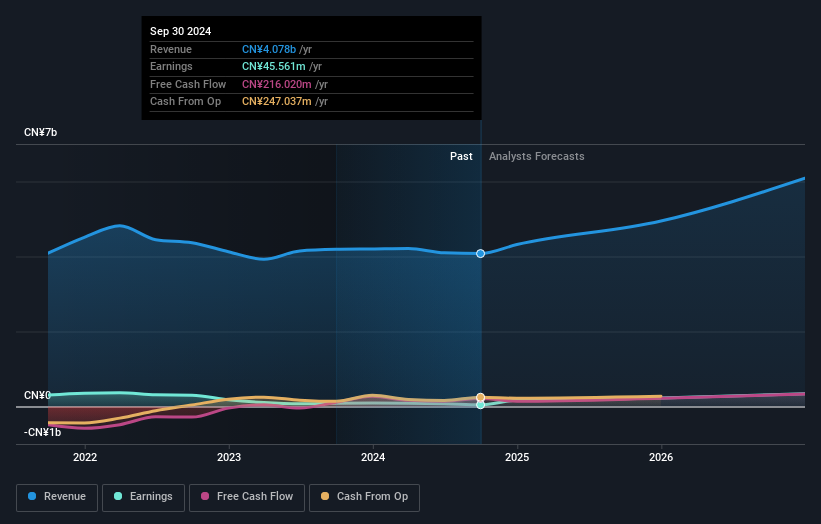821x524 pixels.
Task: Click the orange Cash From Op data point
Action: (481, 397)
